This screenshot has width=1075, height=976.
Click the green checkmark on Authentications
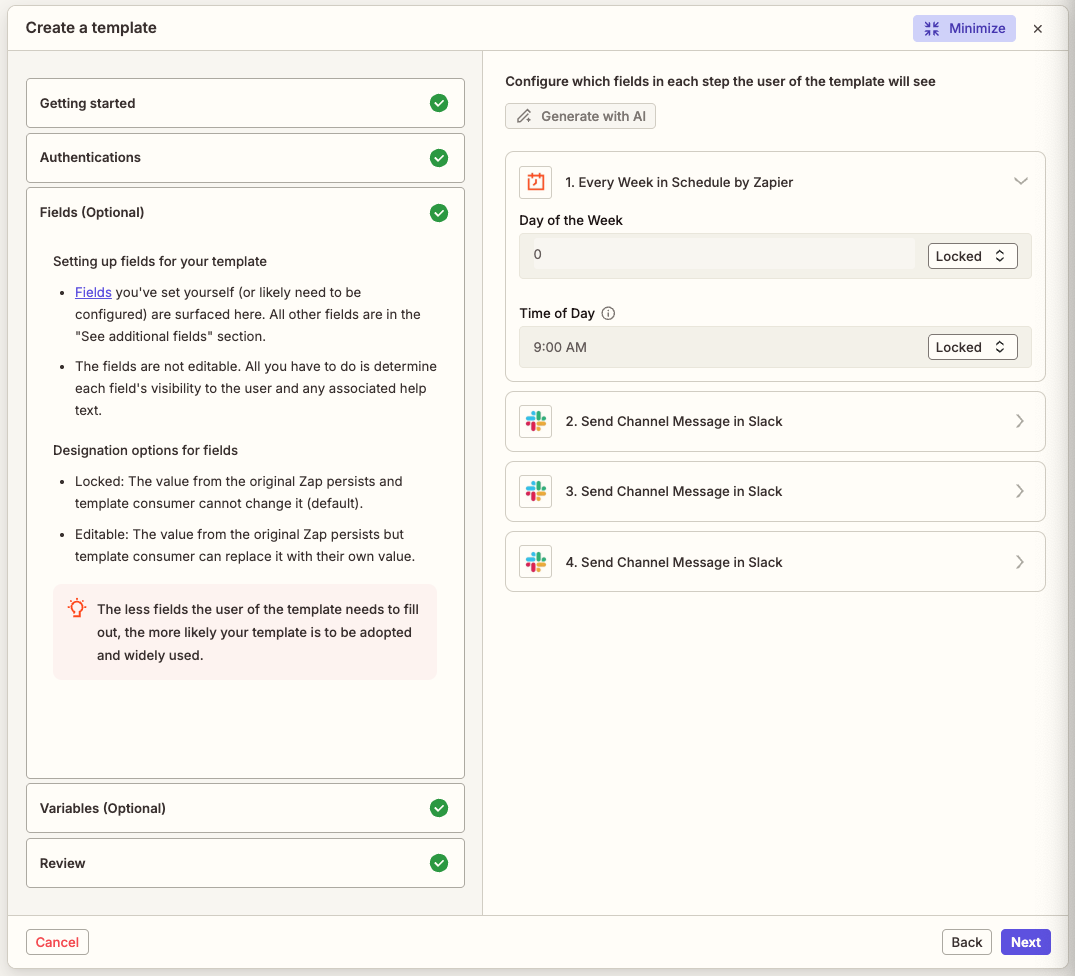click(x=439, y=158)
